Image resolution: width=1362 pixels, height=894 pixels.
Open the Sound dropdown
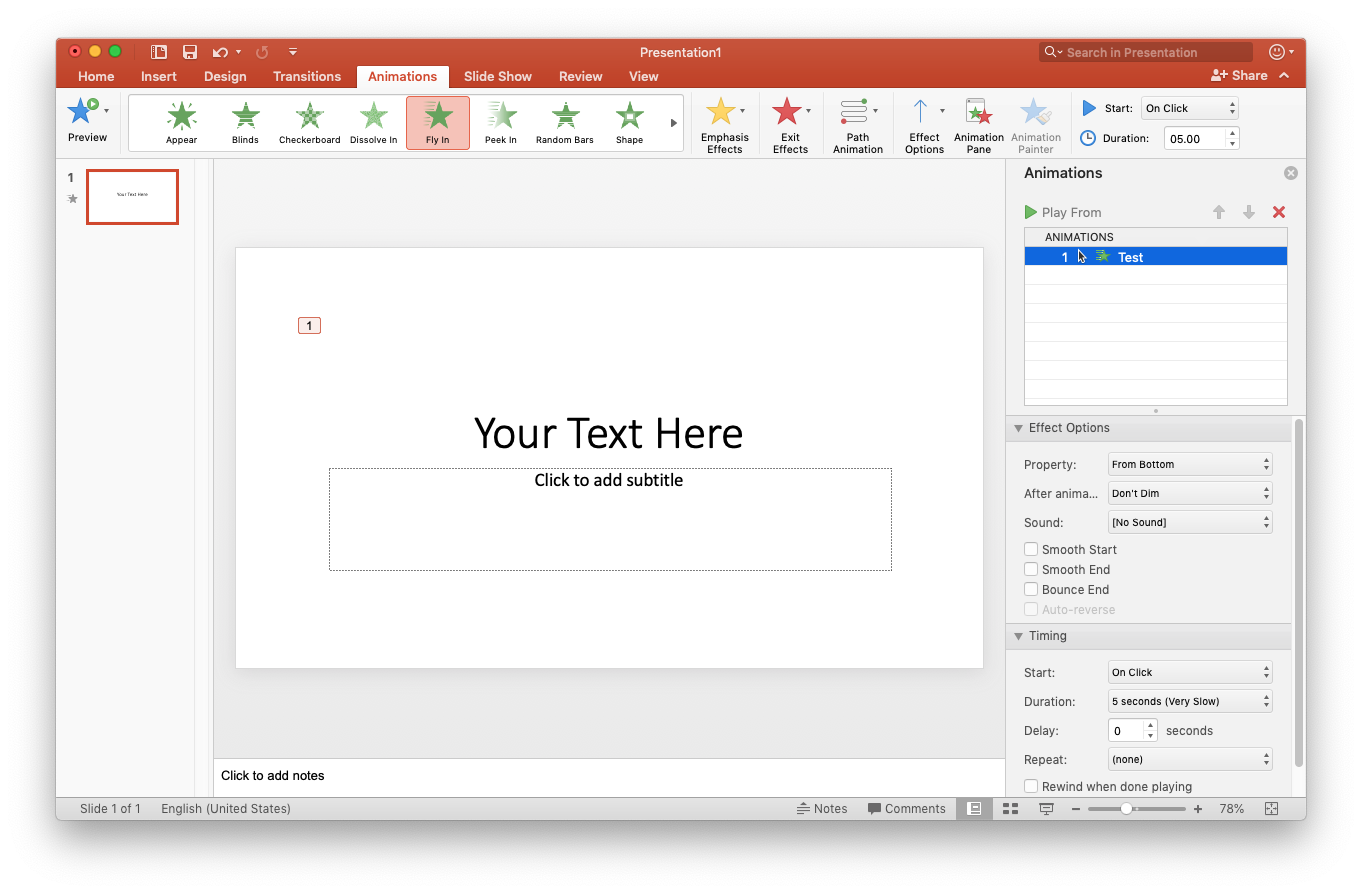(x=1190, y=522)
